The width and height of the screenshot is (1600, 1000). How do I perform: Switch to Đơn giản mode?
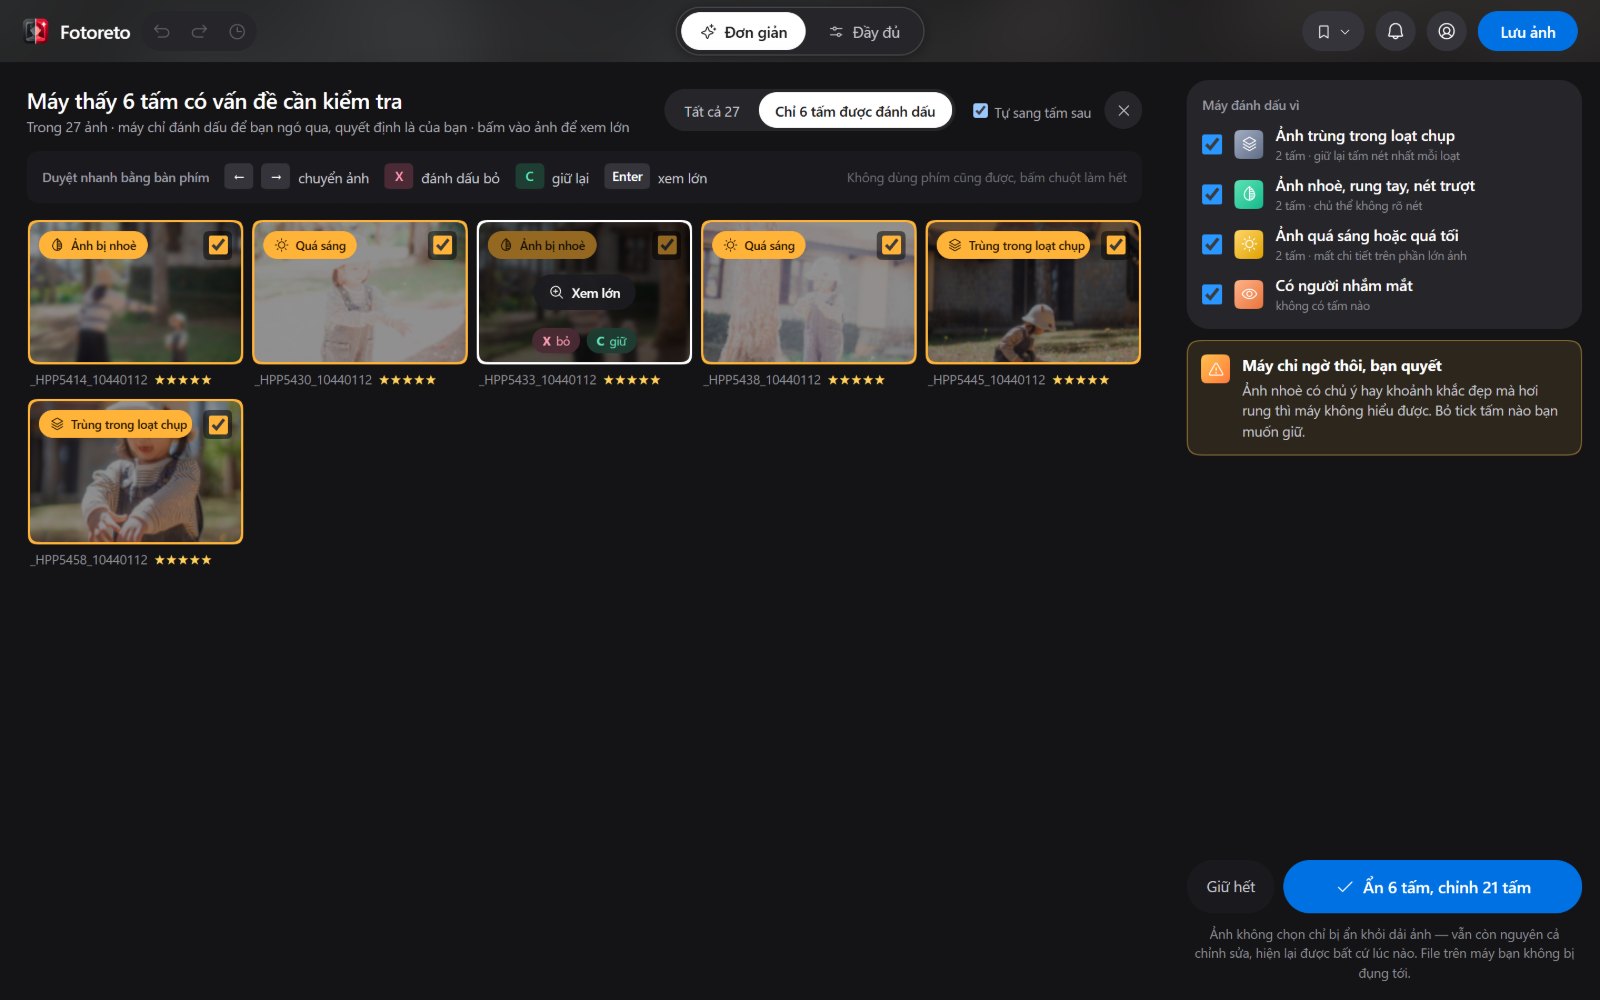[x=743, y=32]
